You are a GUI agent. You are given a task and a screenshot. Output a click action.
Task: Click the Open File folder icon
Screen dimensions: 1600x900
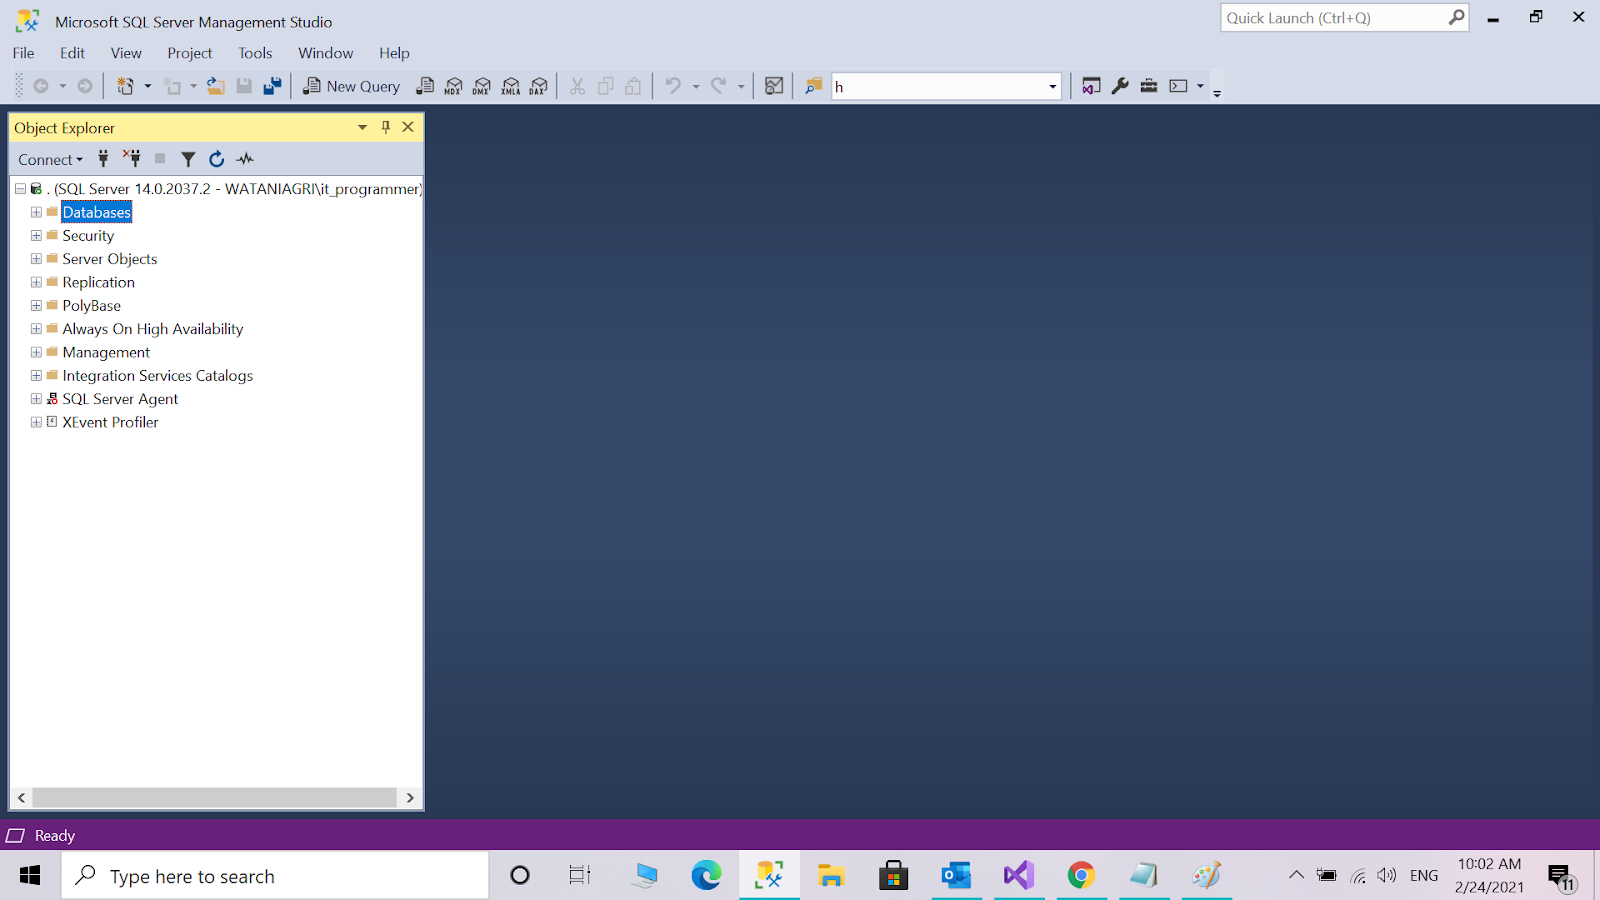pos(215,86)
